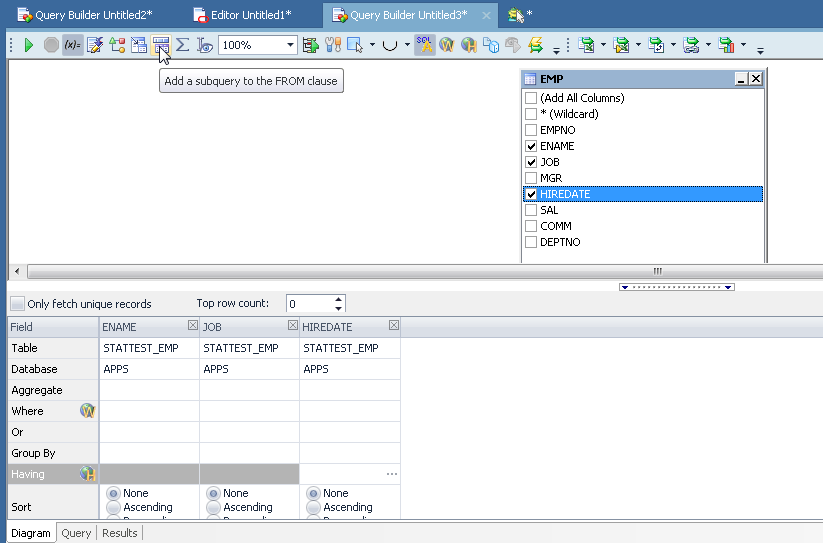
Task: Increase the Top row count stepper
Action: pyautogui.click(x=339, y=299)
